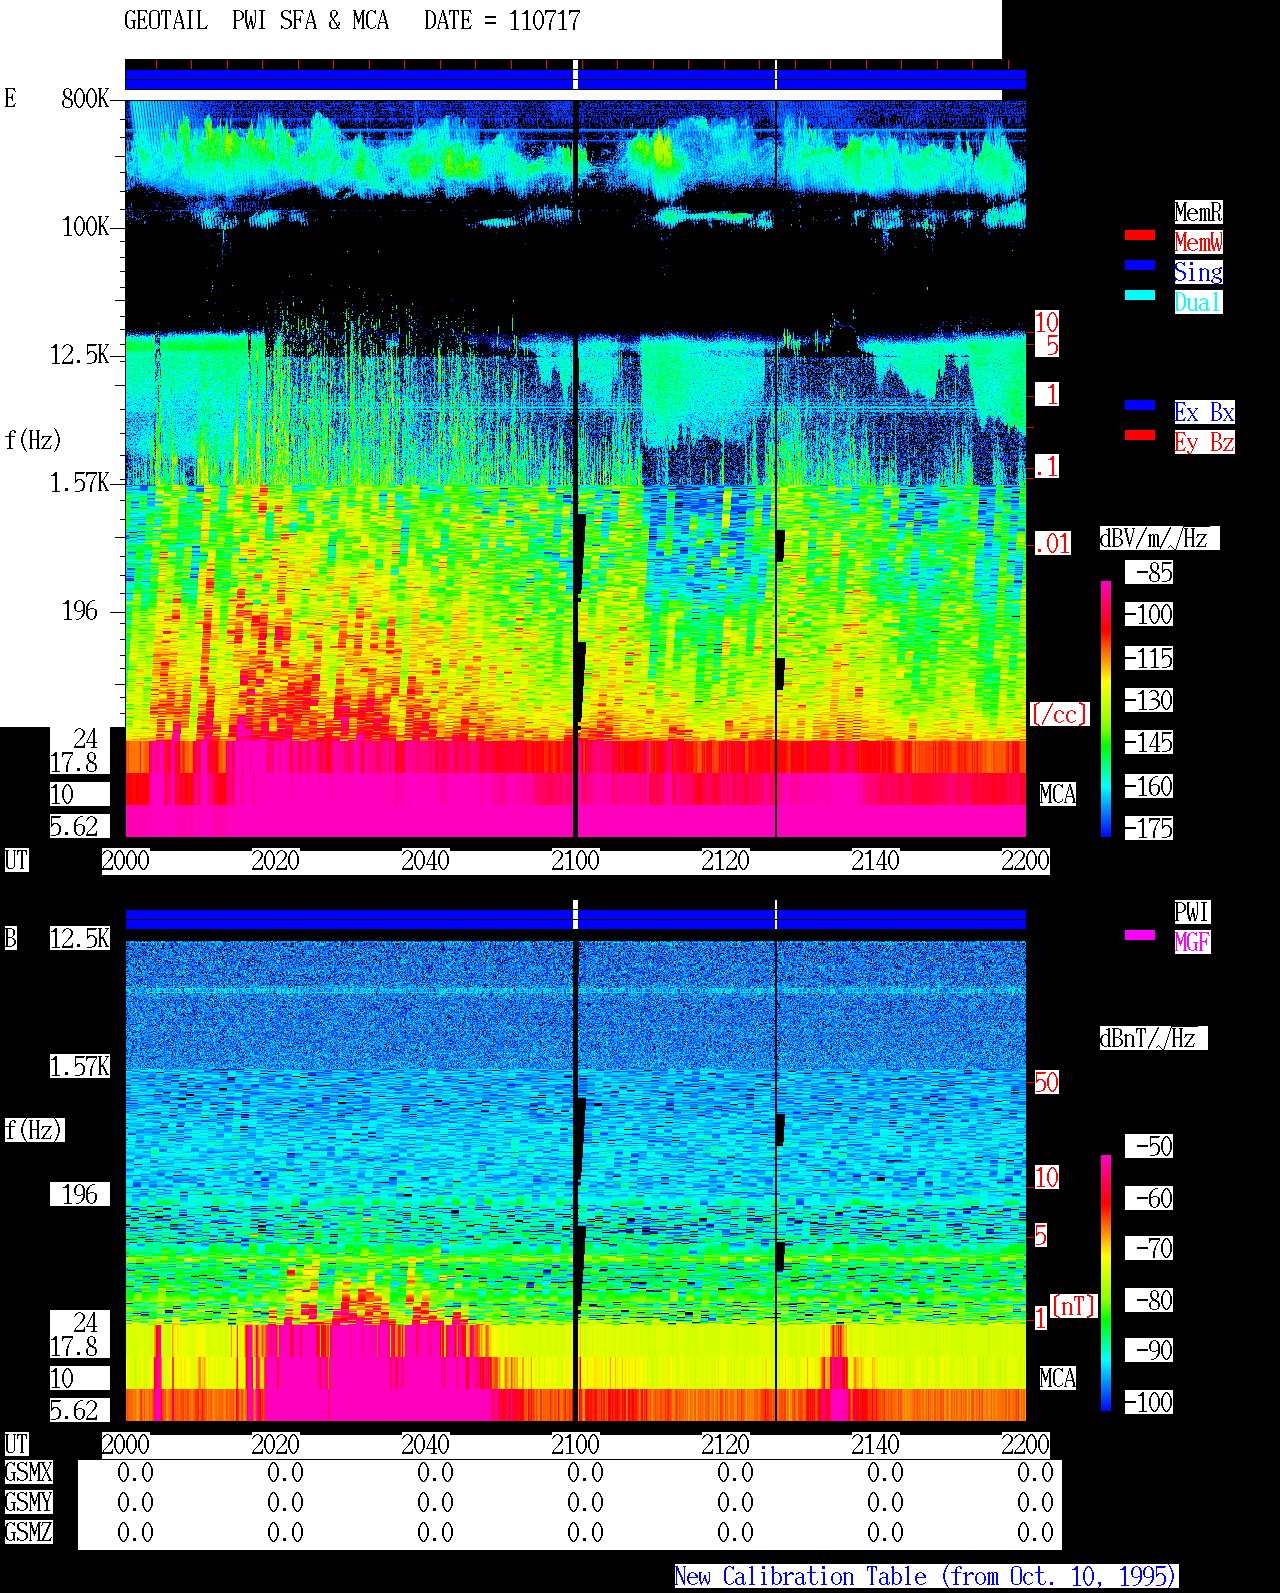Viewport: 1280px width, 1593px height.
Task: Select the MemW legend label
Action: pos(1198,242)
